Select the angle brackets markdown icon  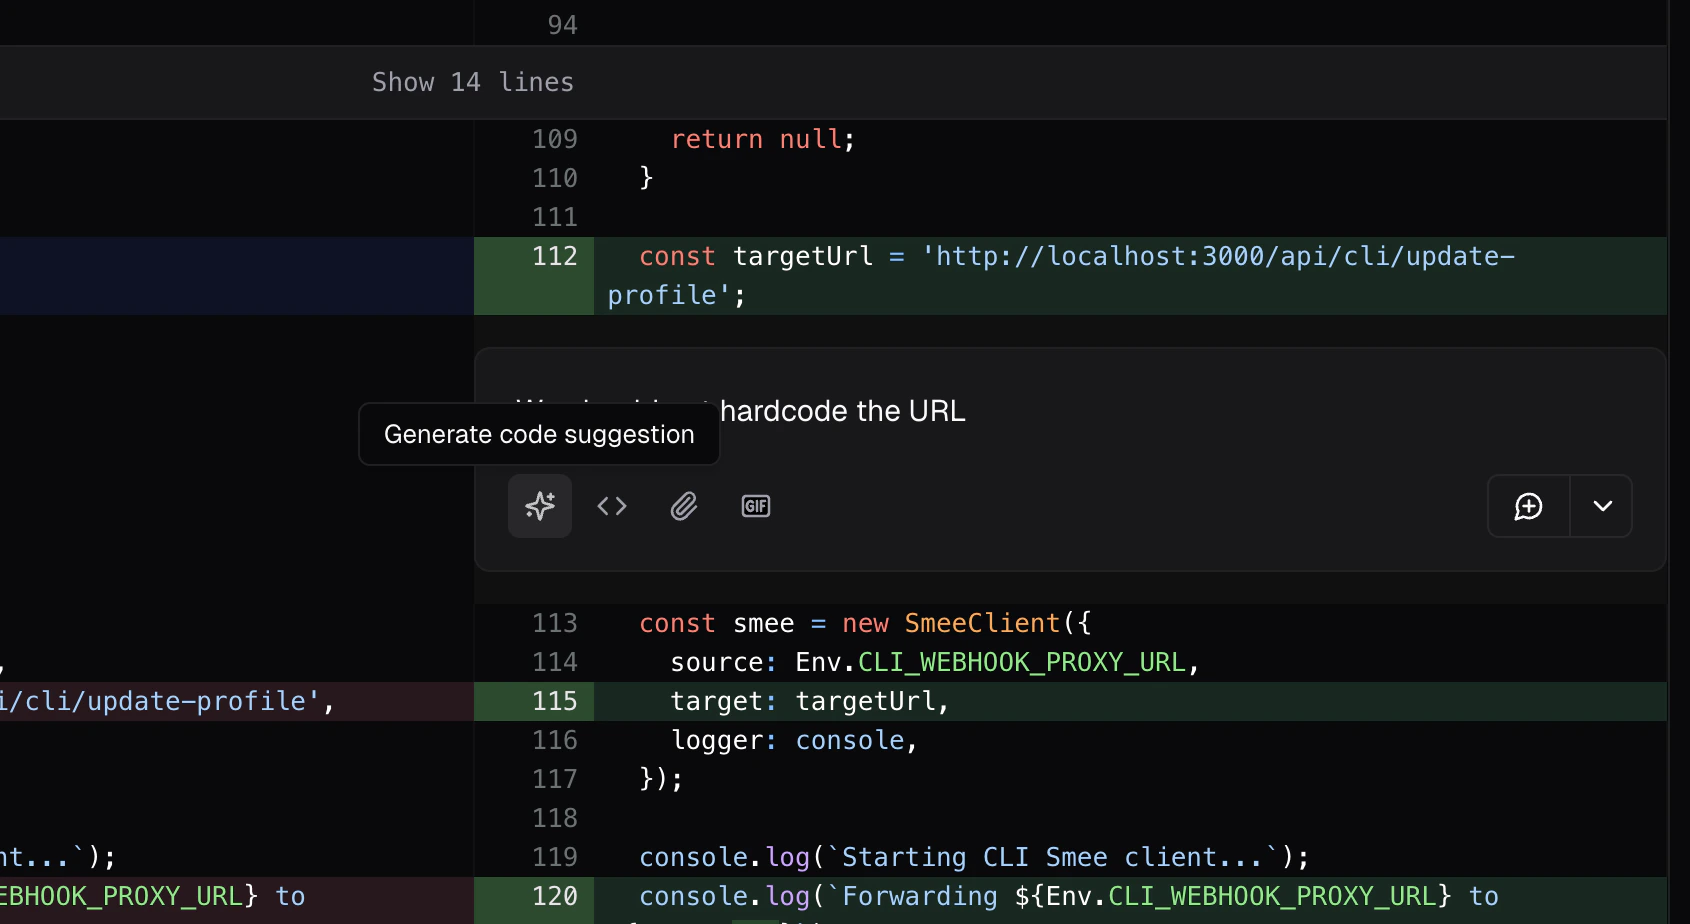(611, 506)
